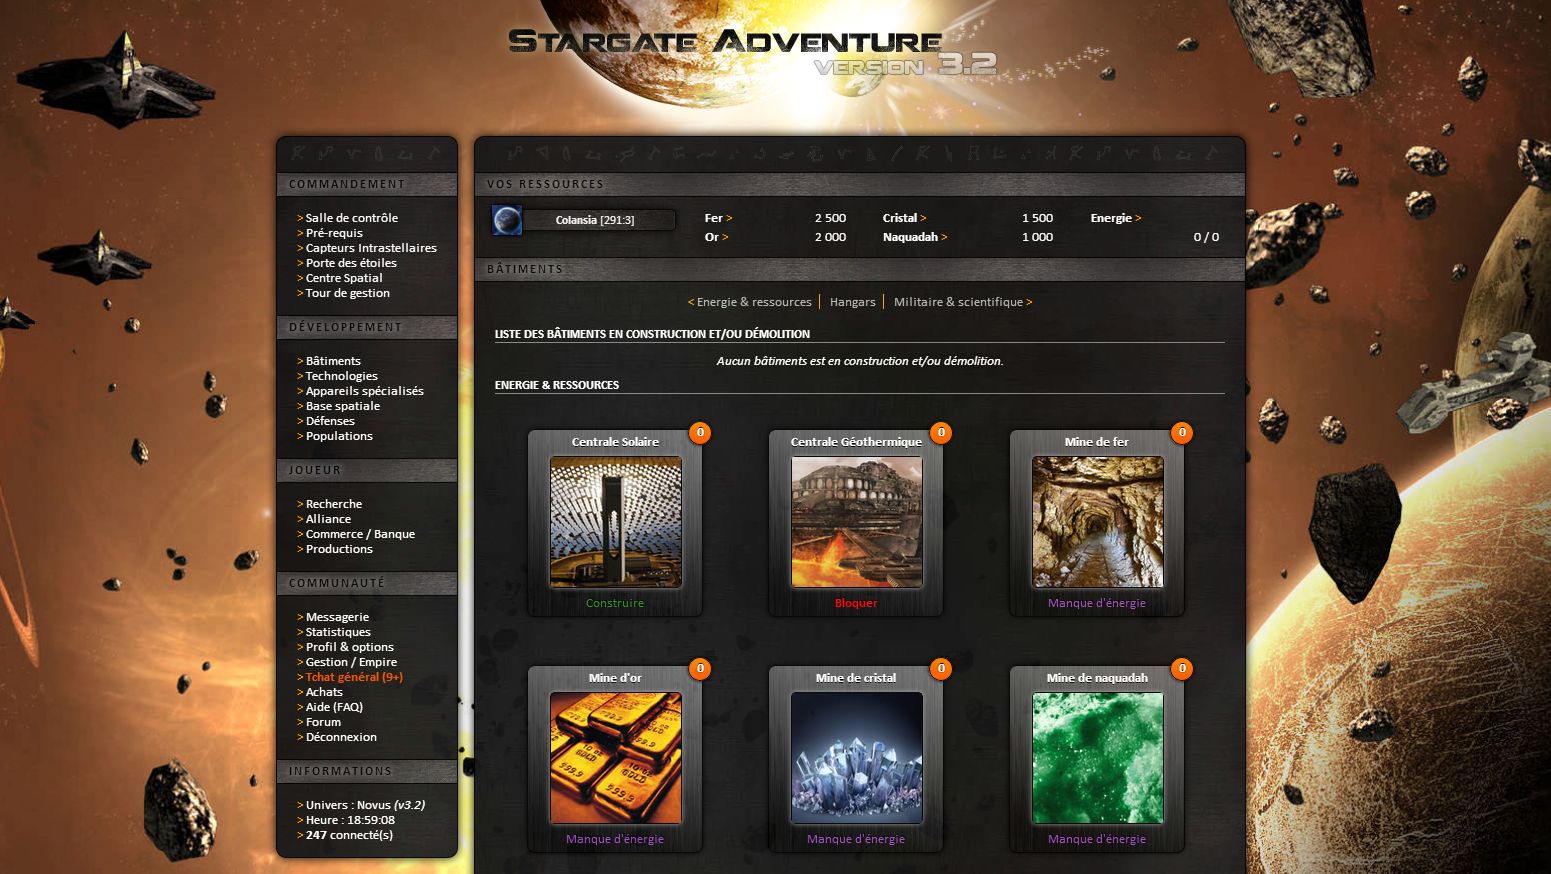
Task: Open the Mine de cristal image
Action: coord(857,758)
